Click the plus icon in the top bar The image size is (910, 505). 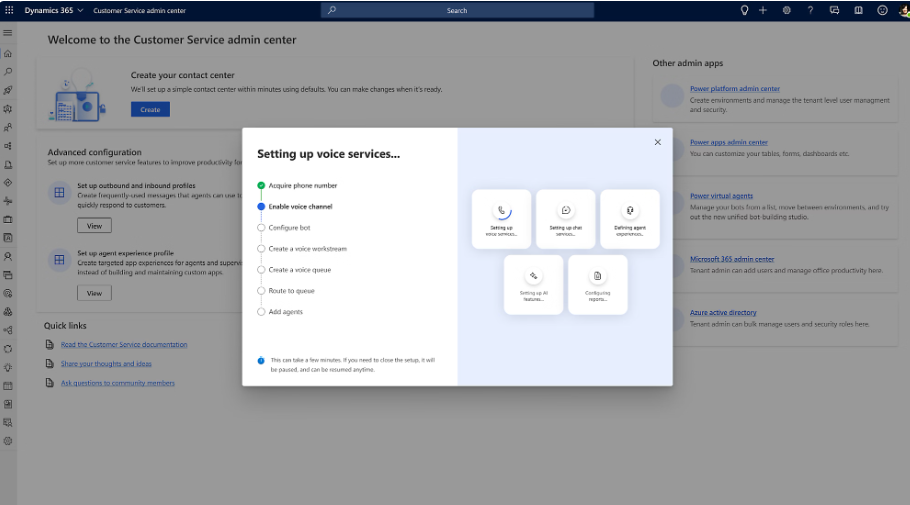(763, 10)
